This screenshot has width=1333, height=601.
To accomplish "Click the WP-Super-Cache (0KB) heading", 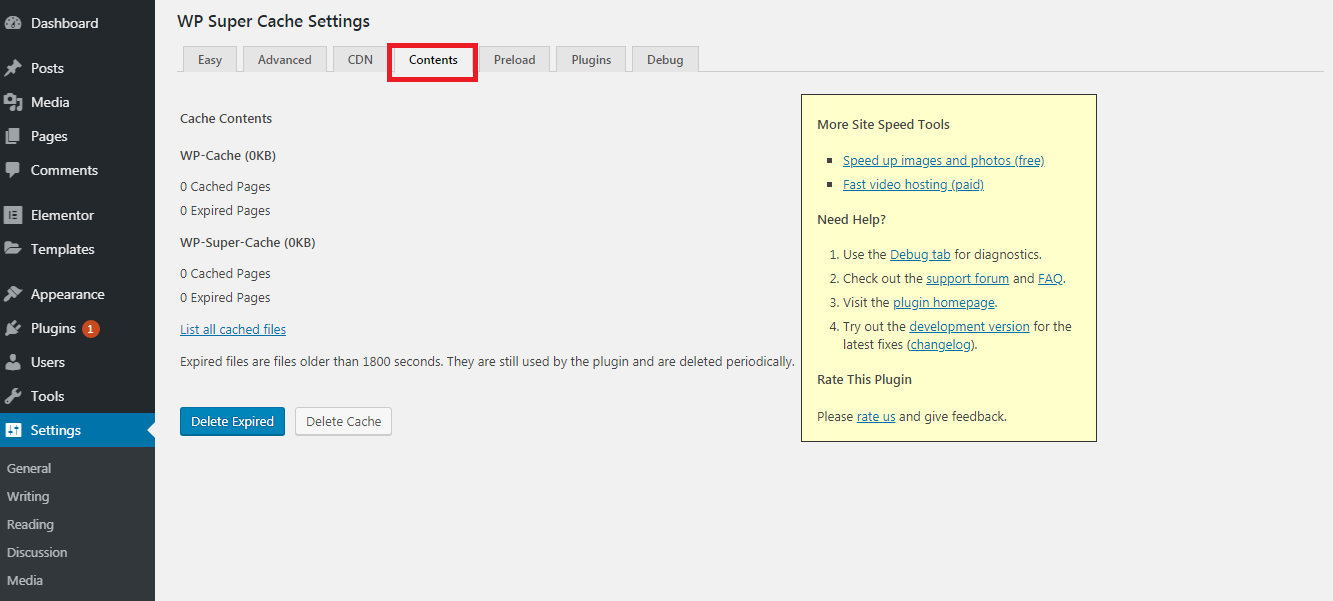I will (248, 242).
